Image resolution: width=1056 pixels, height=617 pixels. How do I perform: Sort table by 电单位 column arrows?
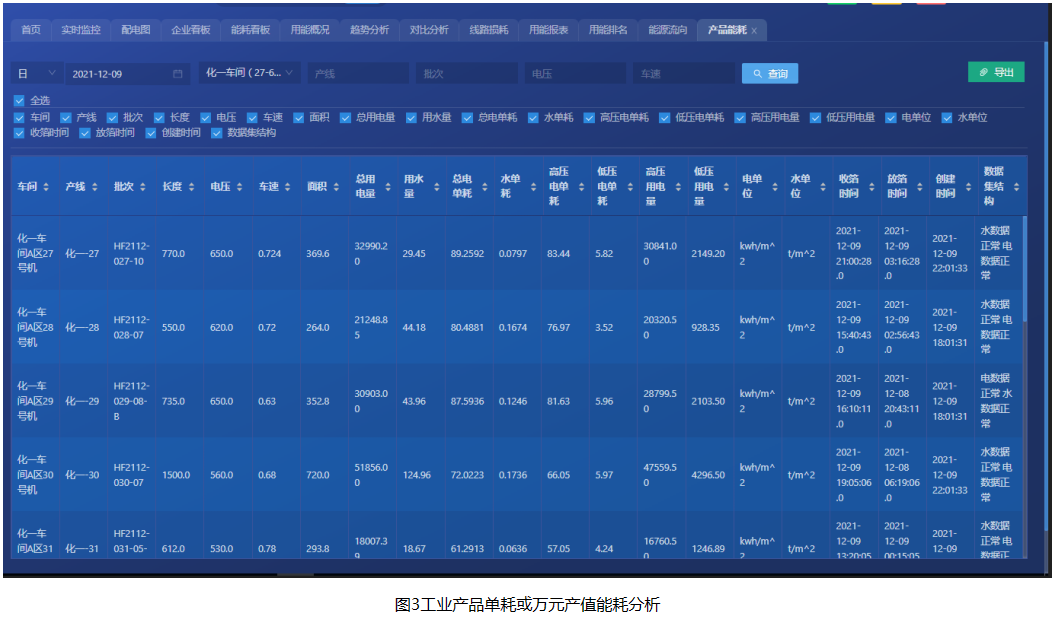point(774,187)
